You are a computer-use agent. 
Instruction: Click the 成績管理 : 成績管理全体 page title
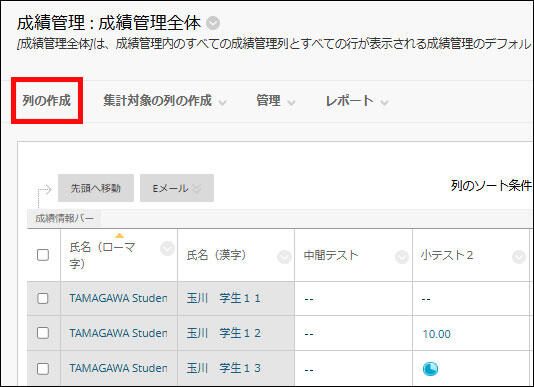[109, 23]
